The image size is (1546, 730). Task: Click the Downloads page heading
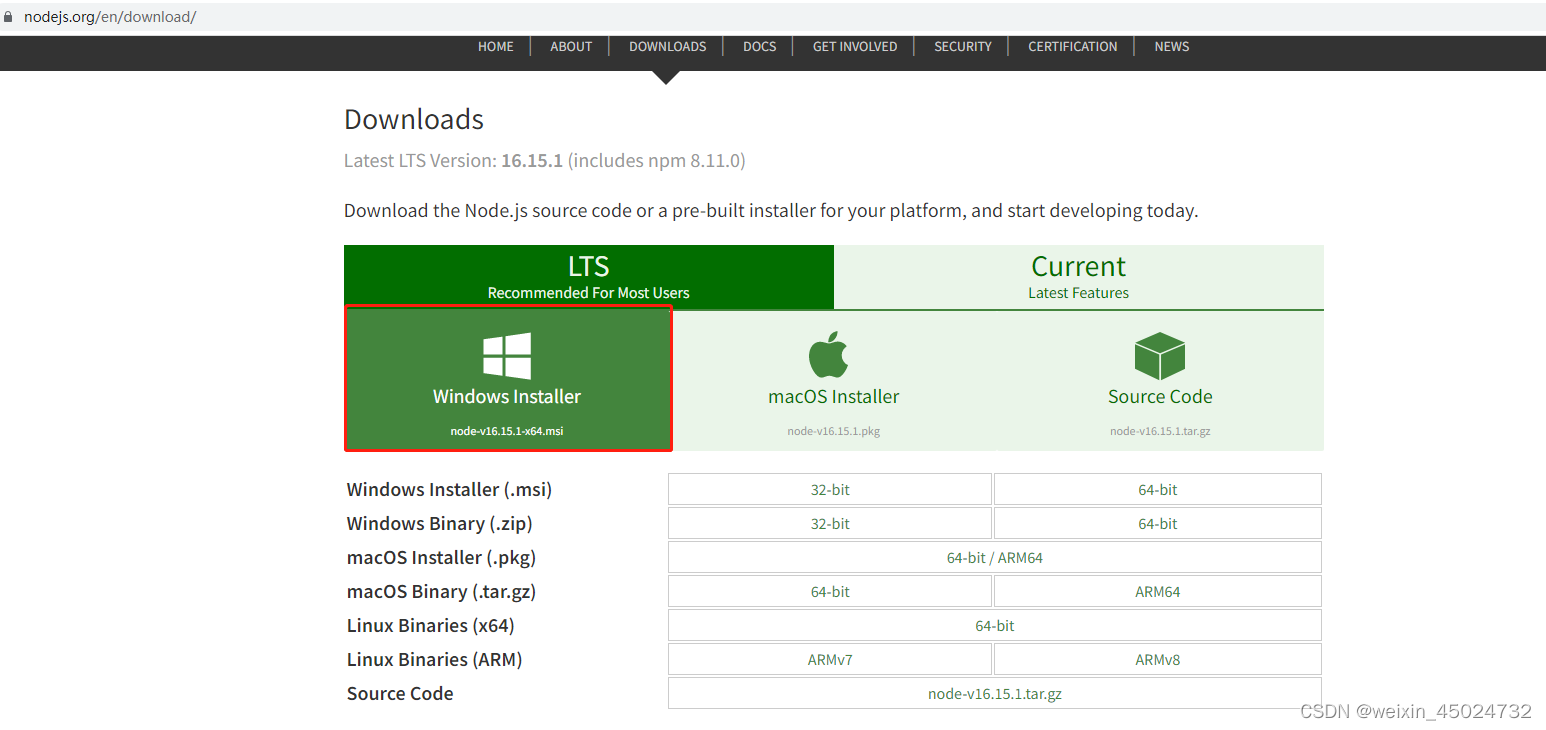pyautogui.click(x=414, y=120)
